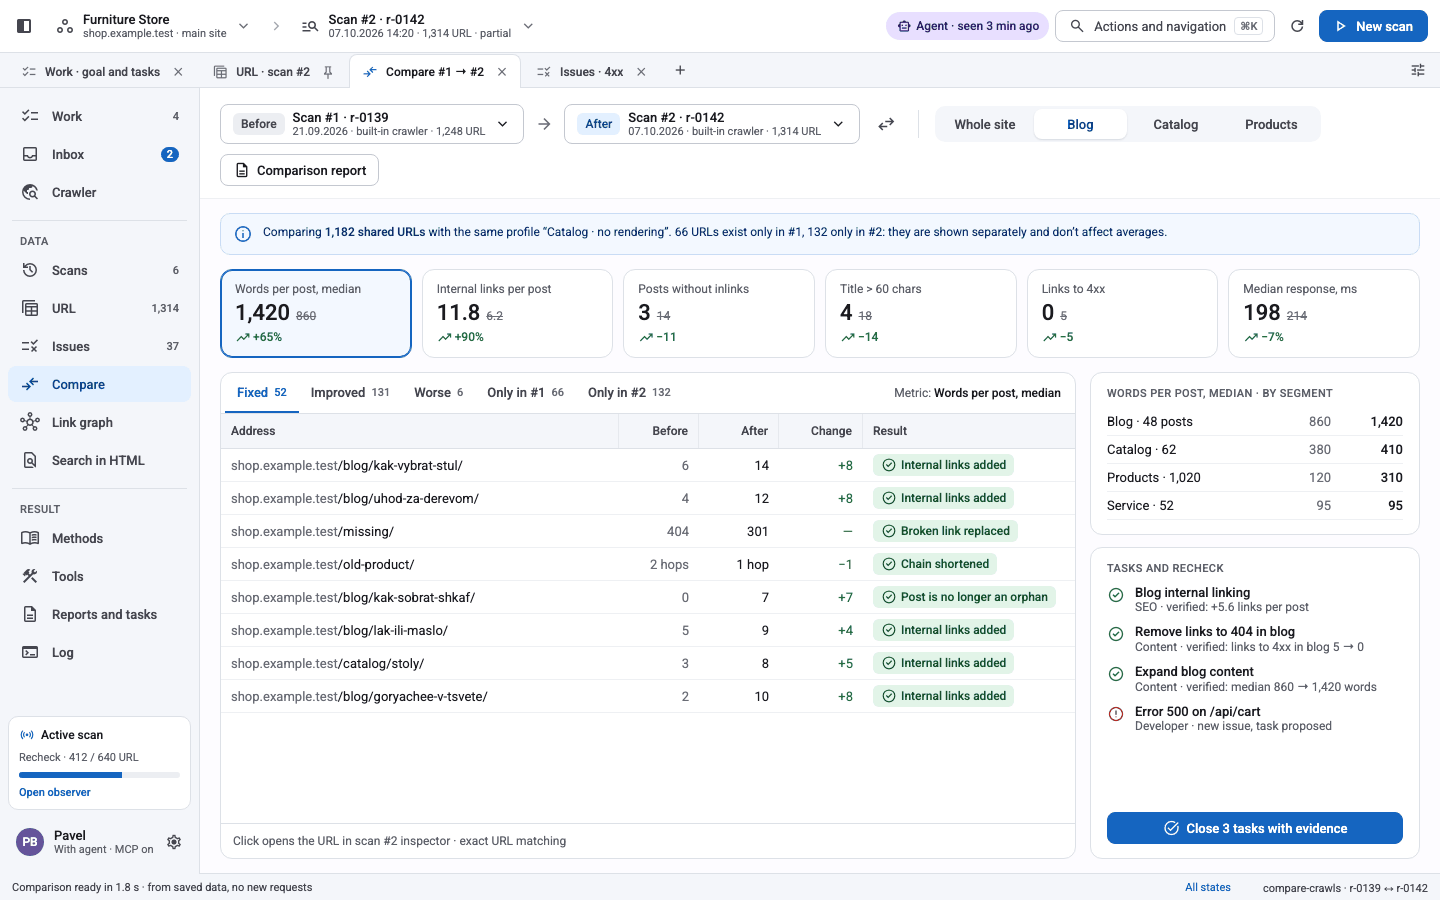Close the Work · goal and tasks tab
1440x900 pixels.
(x=178, y=72)
